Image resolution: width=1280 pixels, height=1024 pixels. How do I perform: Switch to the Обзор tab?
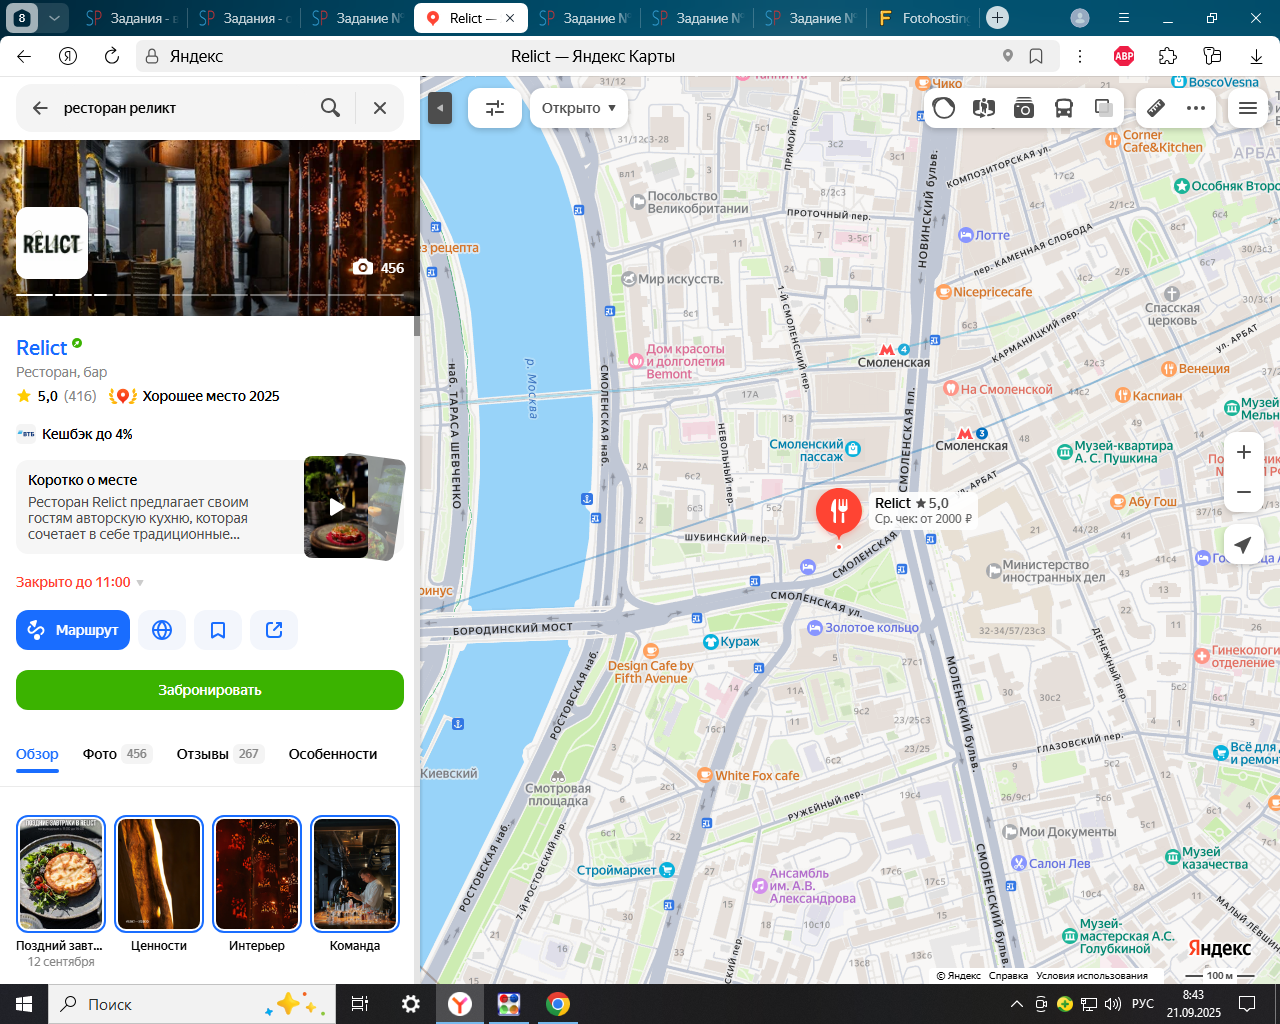(x=37, y=754)
